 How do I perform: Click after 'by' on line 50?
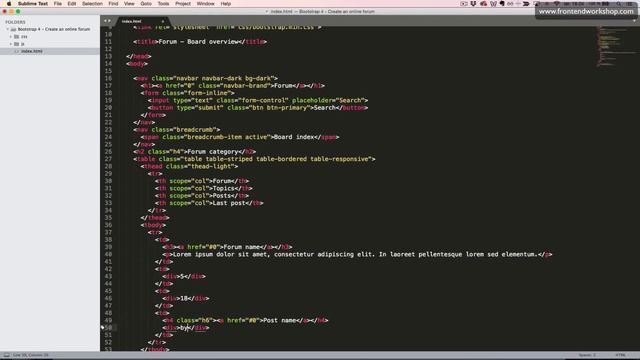pos(188,328)
